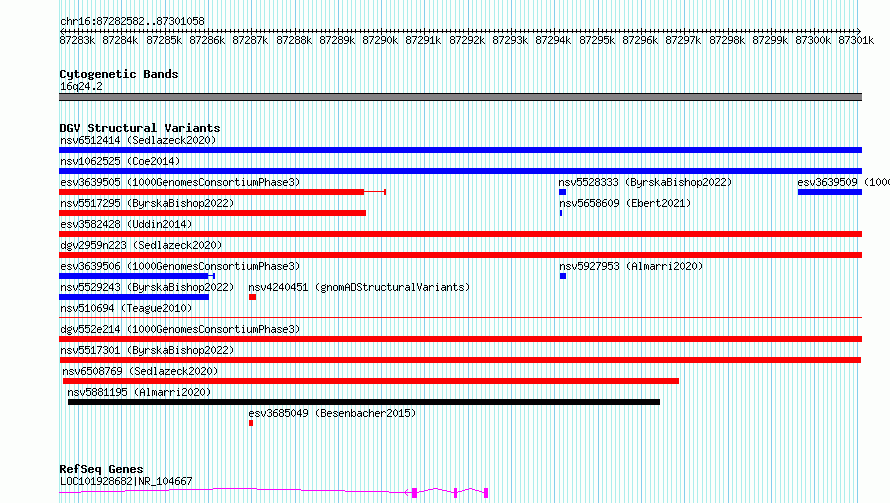Select esv3639506 (1000GenomesConsortiumPhase3) label
This screenshot has width=890, height=503.
coord(180,266)
